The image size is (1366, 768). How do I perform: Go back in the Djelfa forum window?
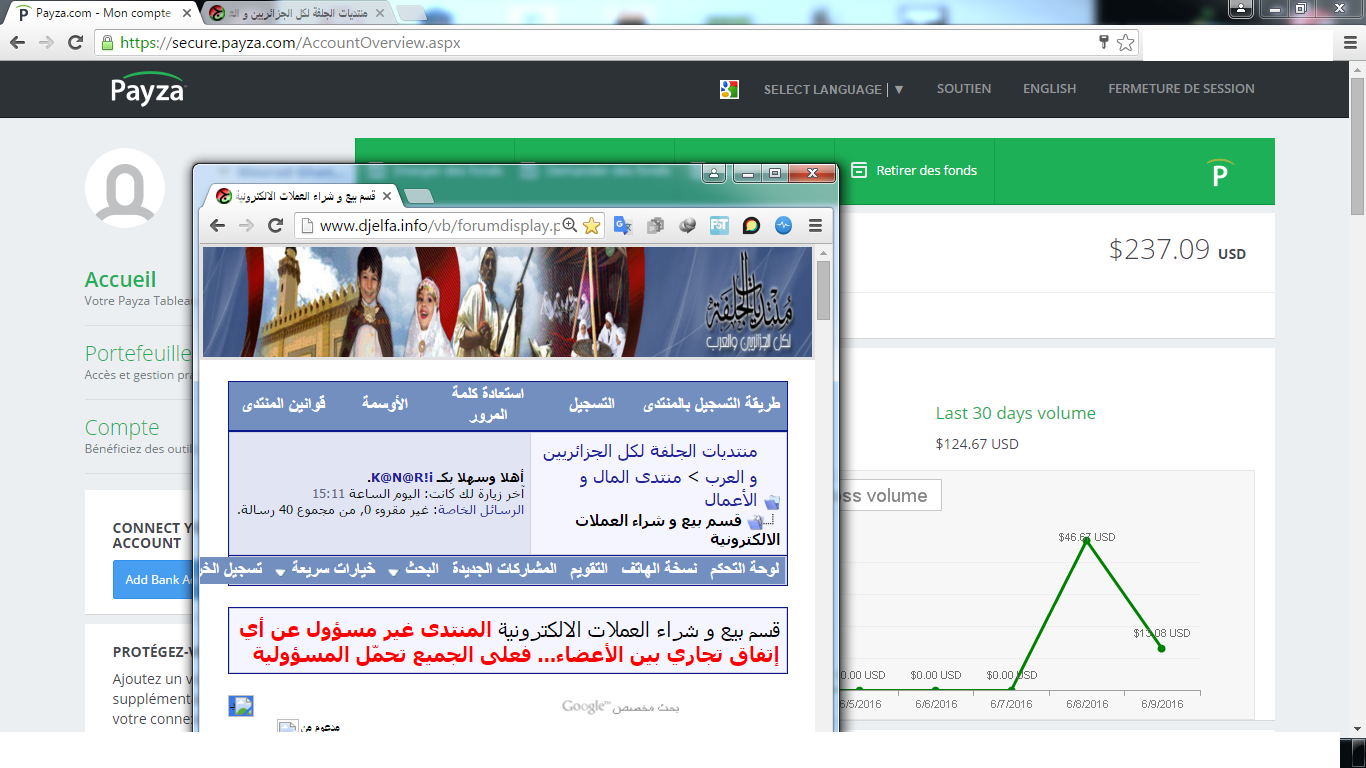[x=216, y=226]
